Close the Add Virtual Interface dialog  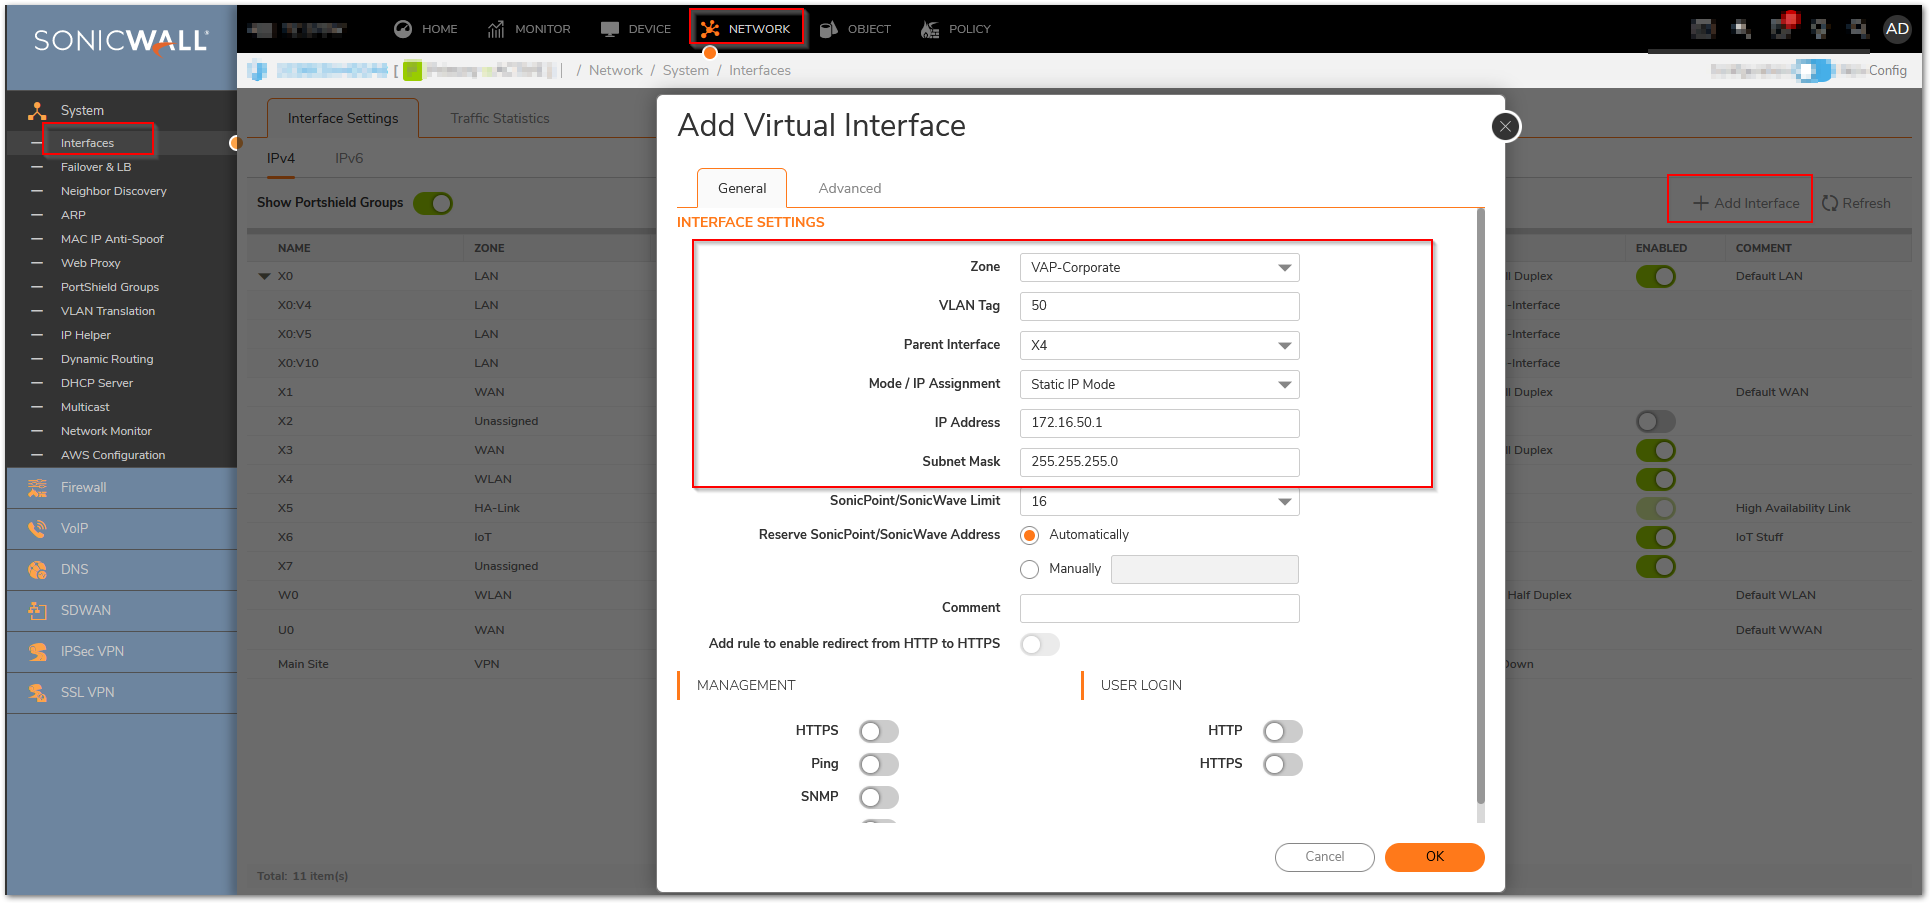pyautogui.click(x=1505, y=127)
